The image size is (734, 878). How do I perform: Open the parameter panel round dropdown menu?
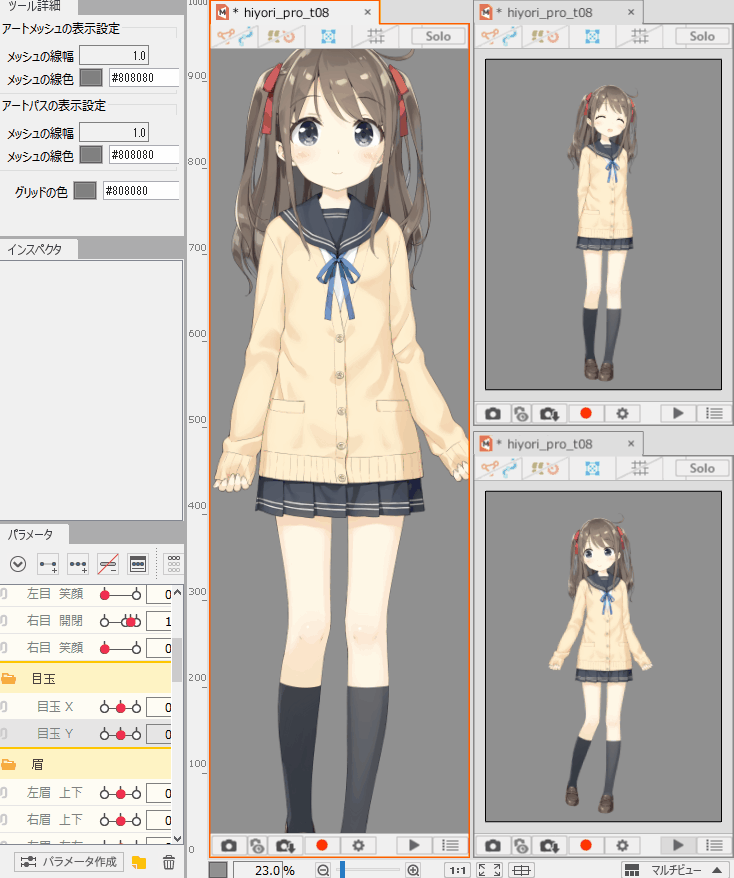tap(17, 564)
